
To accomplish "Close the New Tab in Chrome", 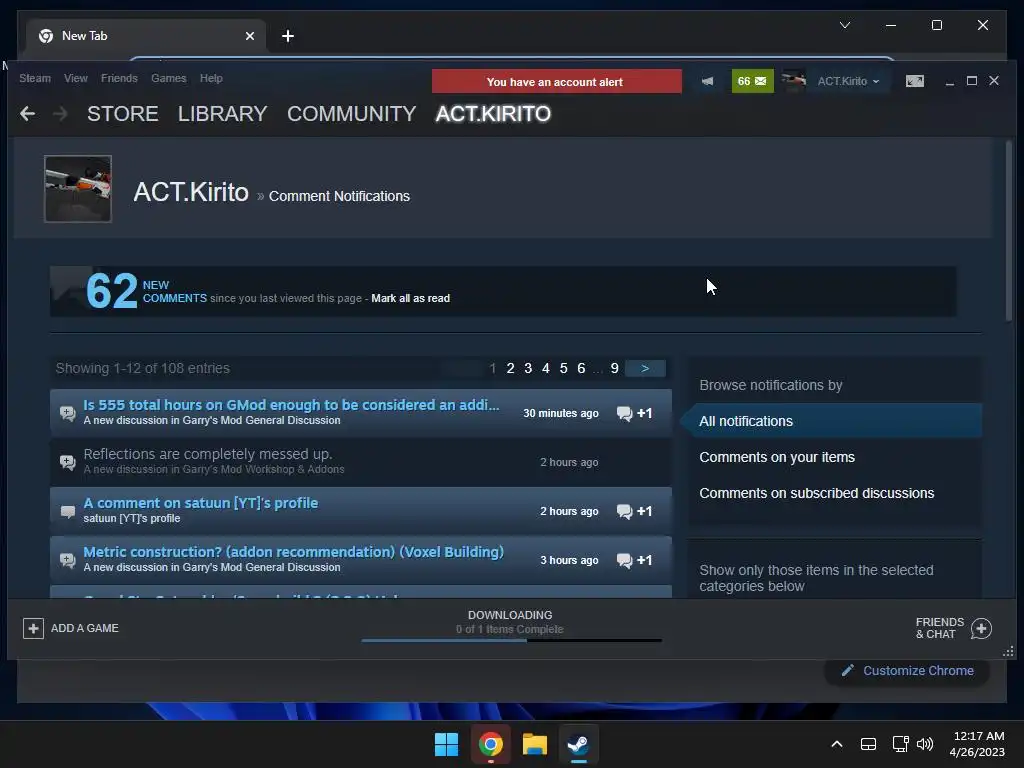I will pyautogui.click(x=249, y=36).
